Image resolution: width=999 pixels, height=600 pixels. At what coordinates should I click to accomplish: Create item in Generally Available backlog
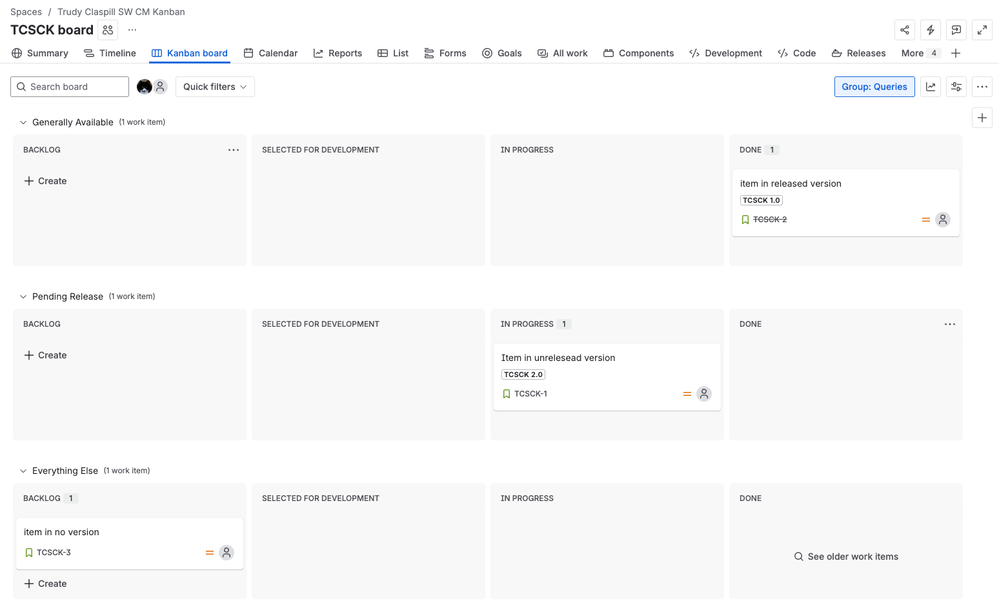45,182
